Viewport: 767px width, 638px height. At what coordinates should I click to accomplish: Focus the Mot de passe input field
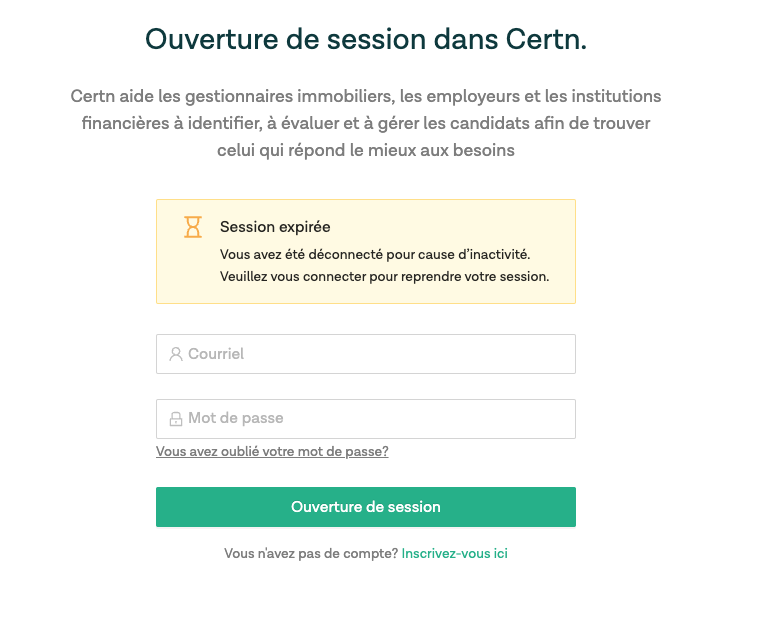tap(380, 419)
